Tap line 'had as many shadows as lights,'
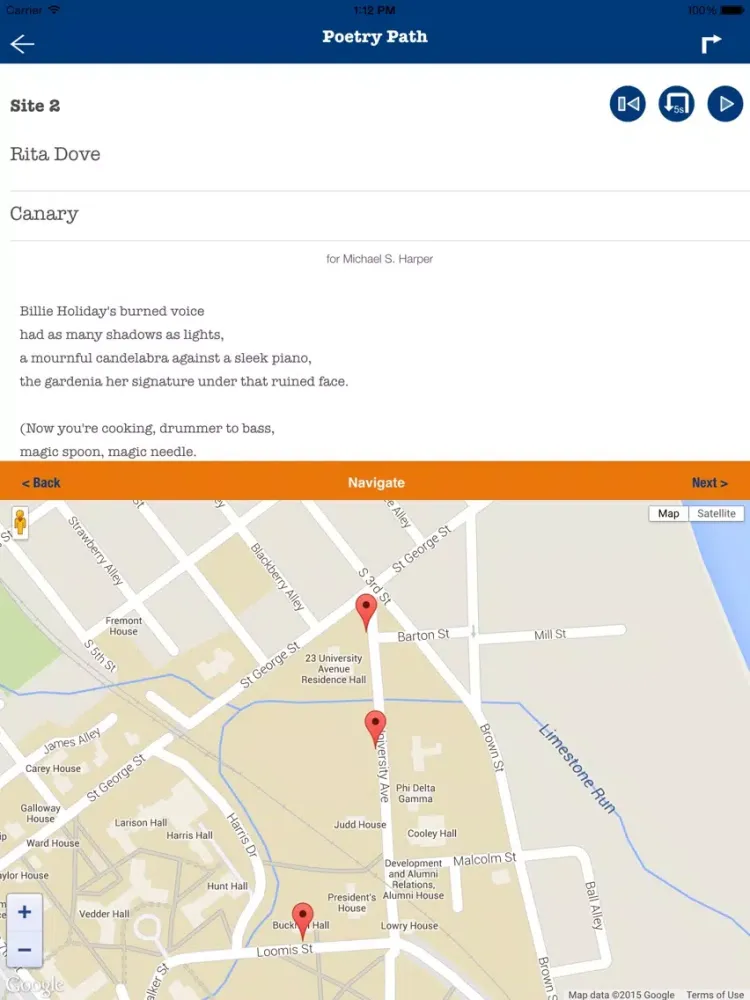 (122, 335)
